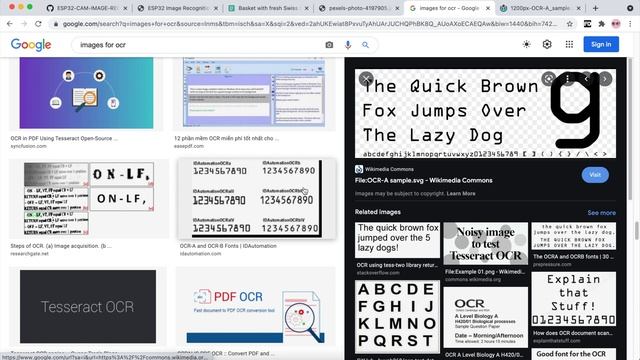Image resolution: width=640 pixels, height=360 pixels.
Task: Open the preview three-dot options menu
Action: [567, 78]
